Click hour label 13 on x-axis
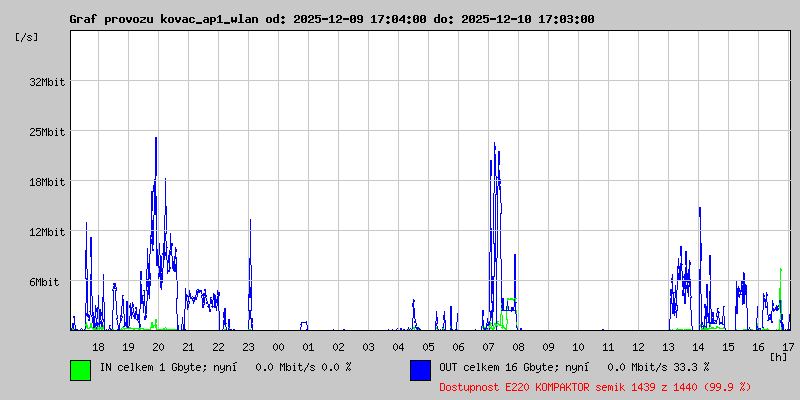The width and height of the screenshot is (800, 400). [x=668, y=347]
